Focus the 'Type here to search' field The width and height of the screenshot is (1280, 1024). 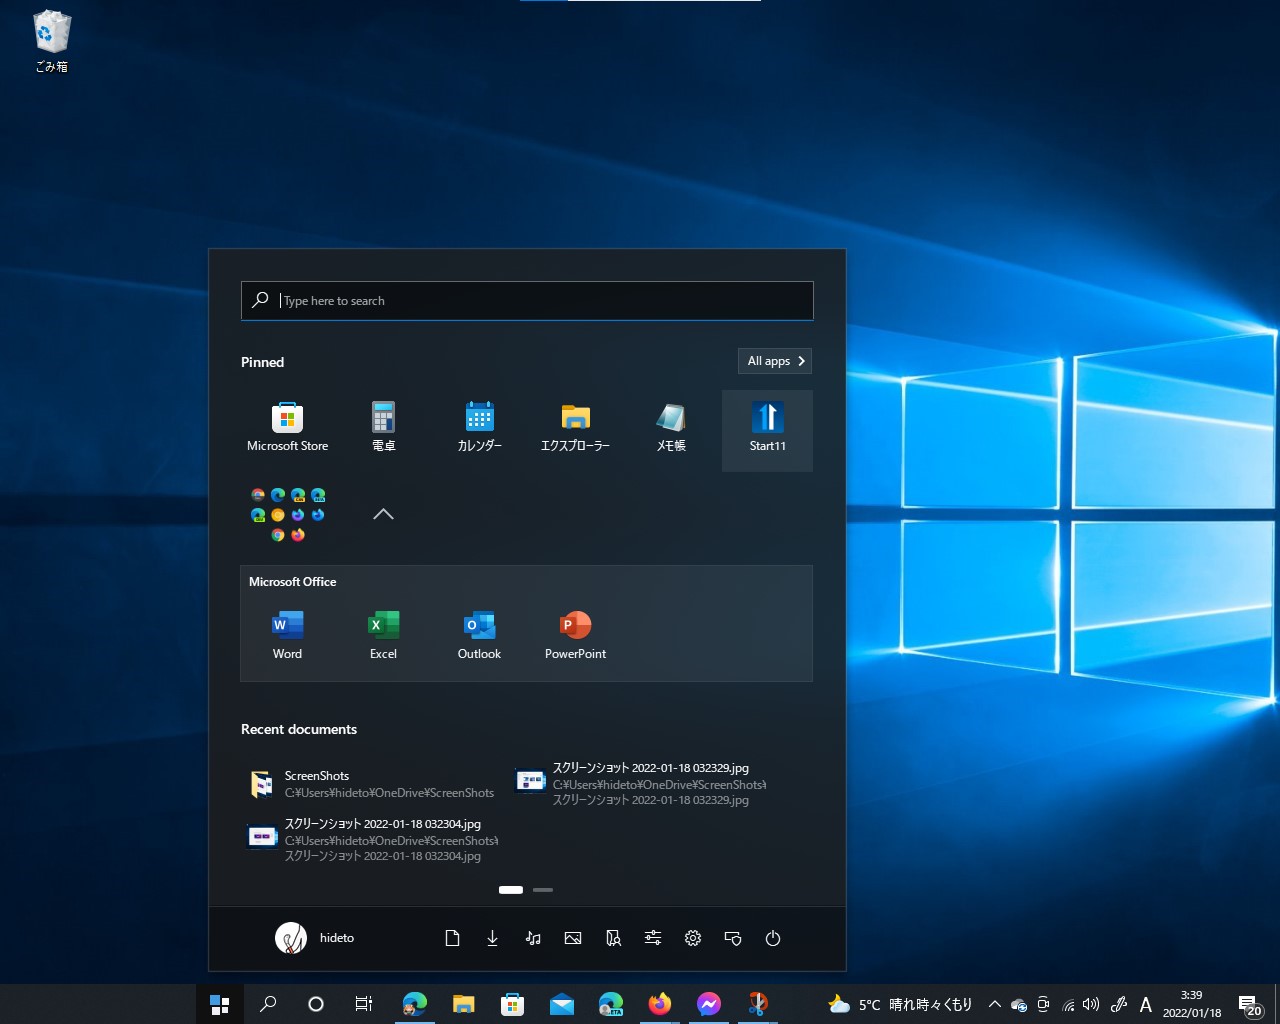(527, 300)
